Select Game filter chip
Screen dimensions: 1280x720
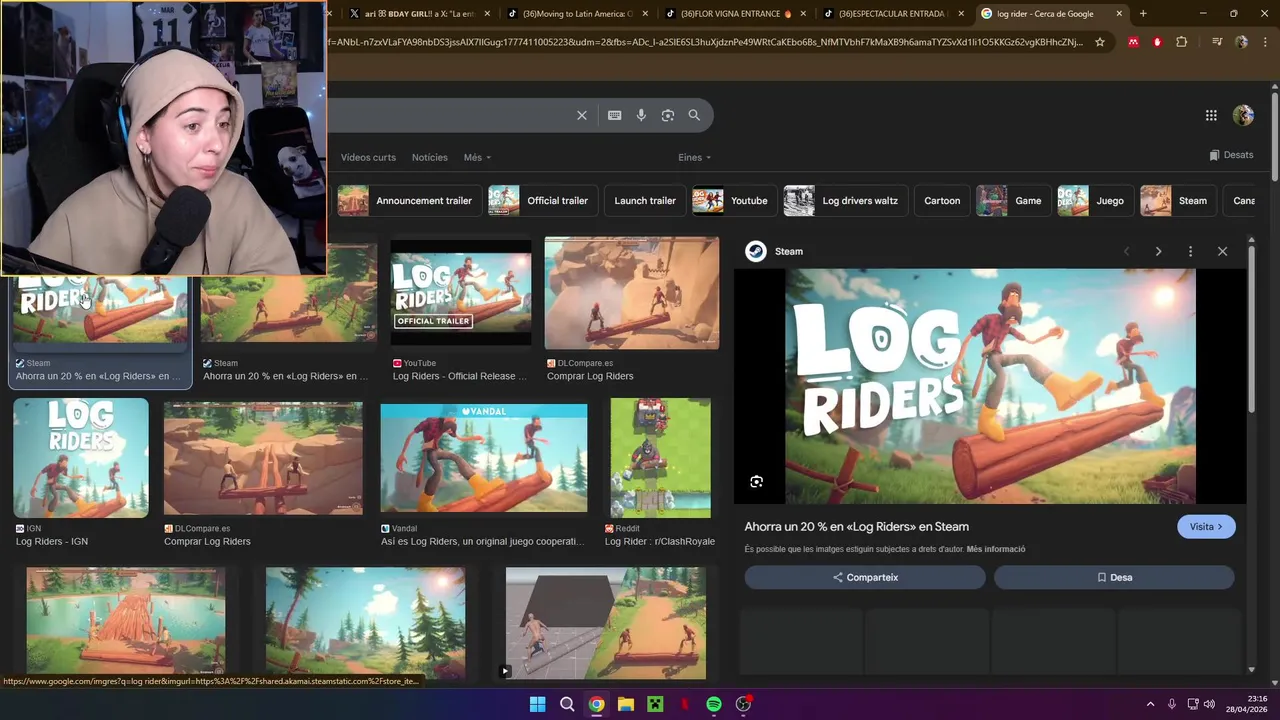tap(1014, 200)
